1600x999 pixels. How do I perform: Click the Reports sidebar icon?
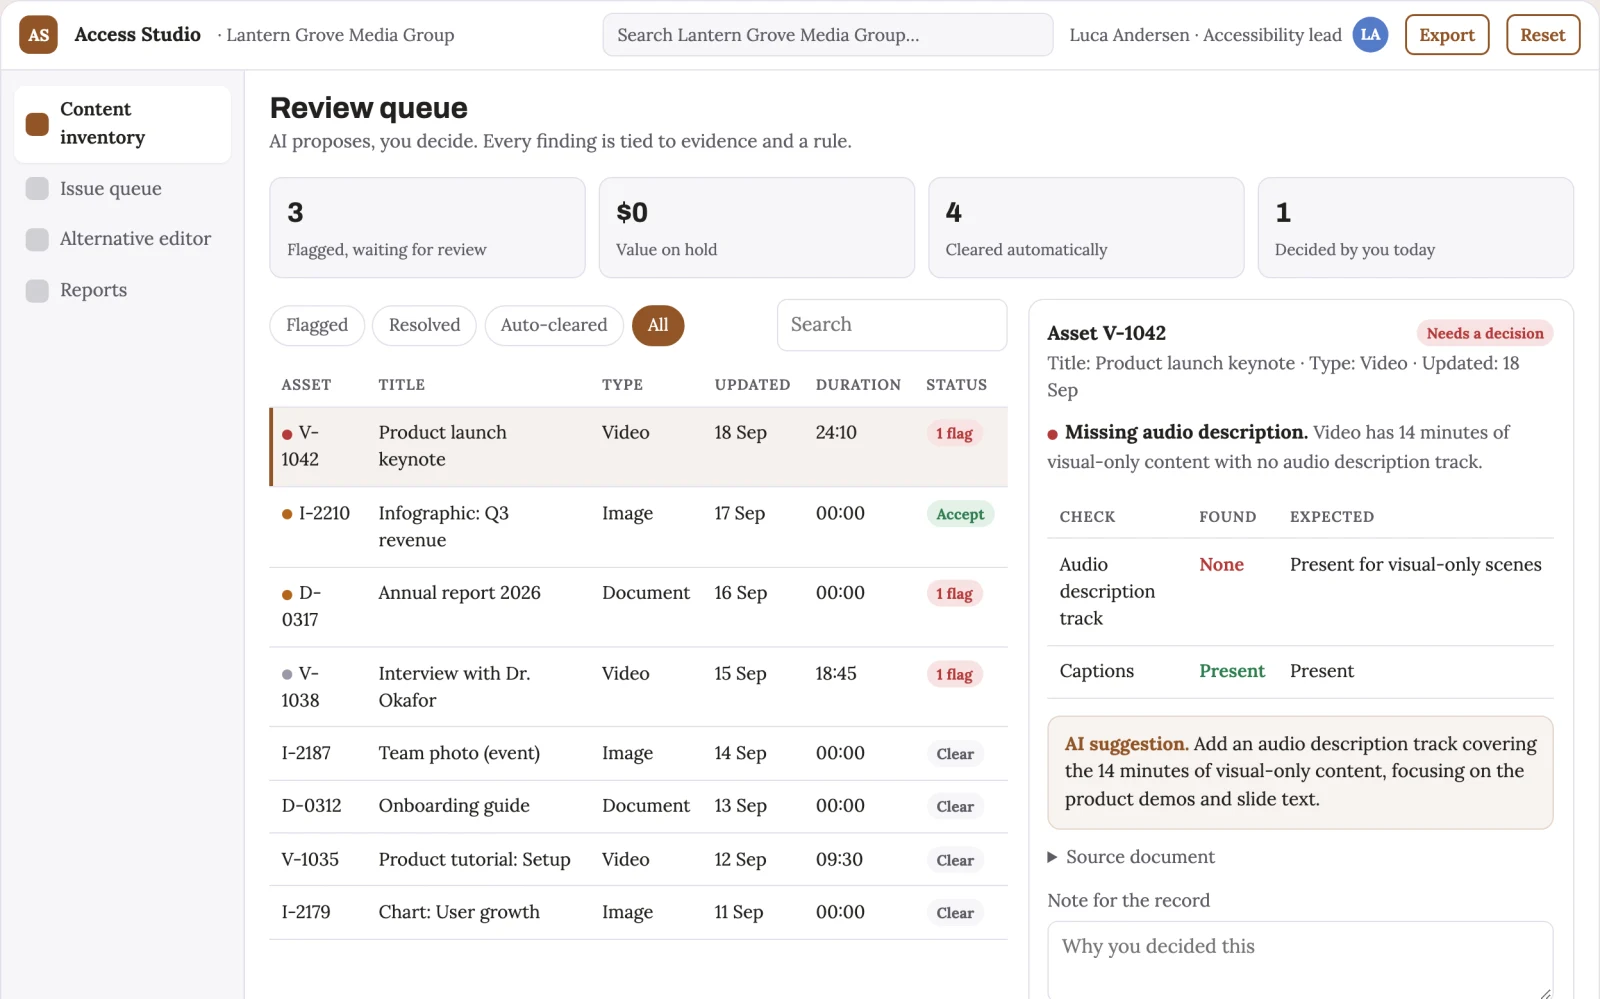[x=37, y=291]
